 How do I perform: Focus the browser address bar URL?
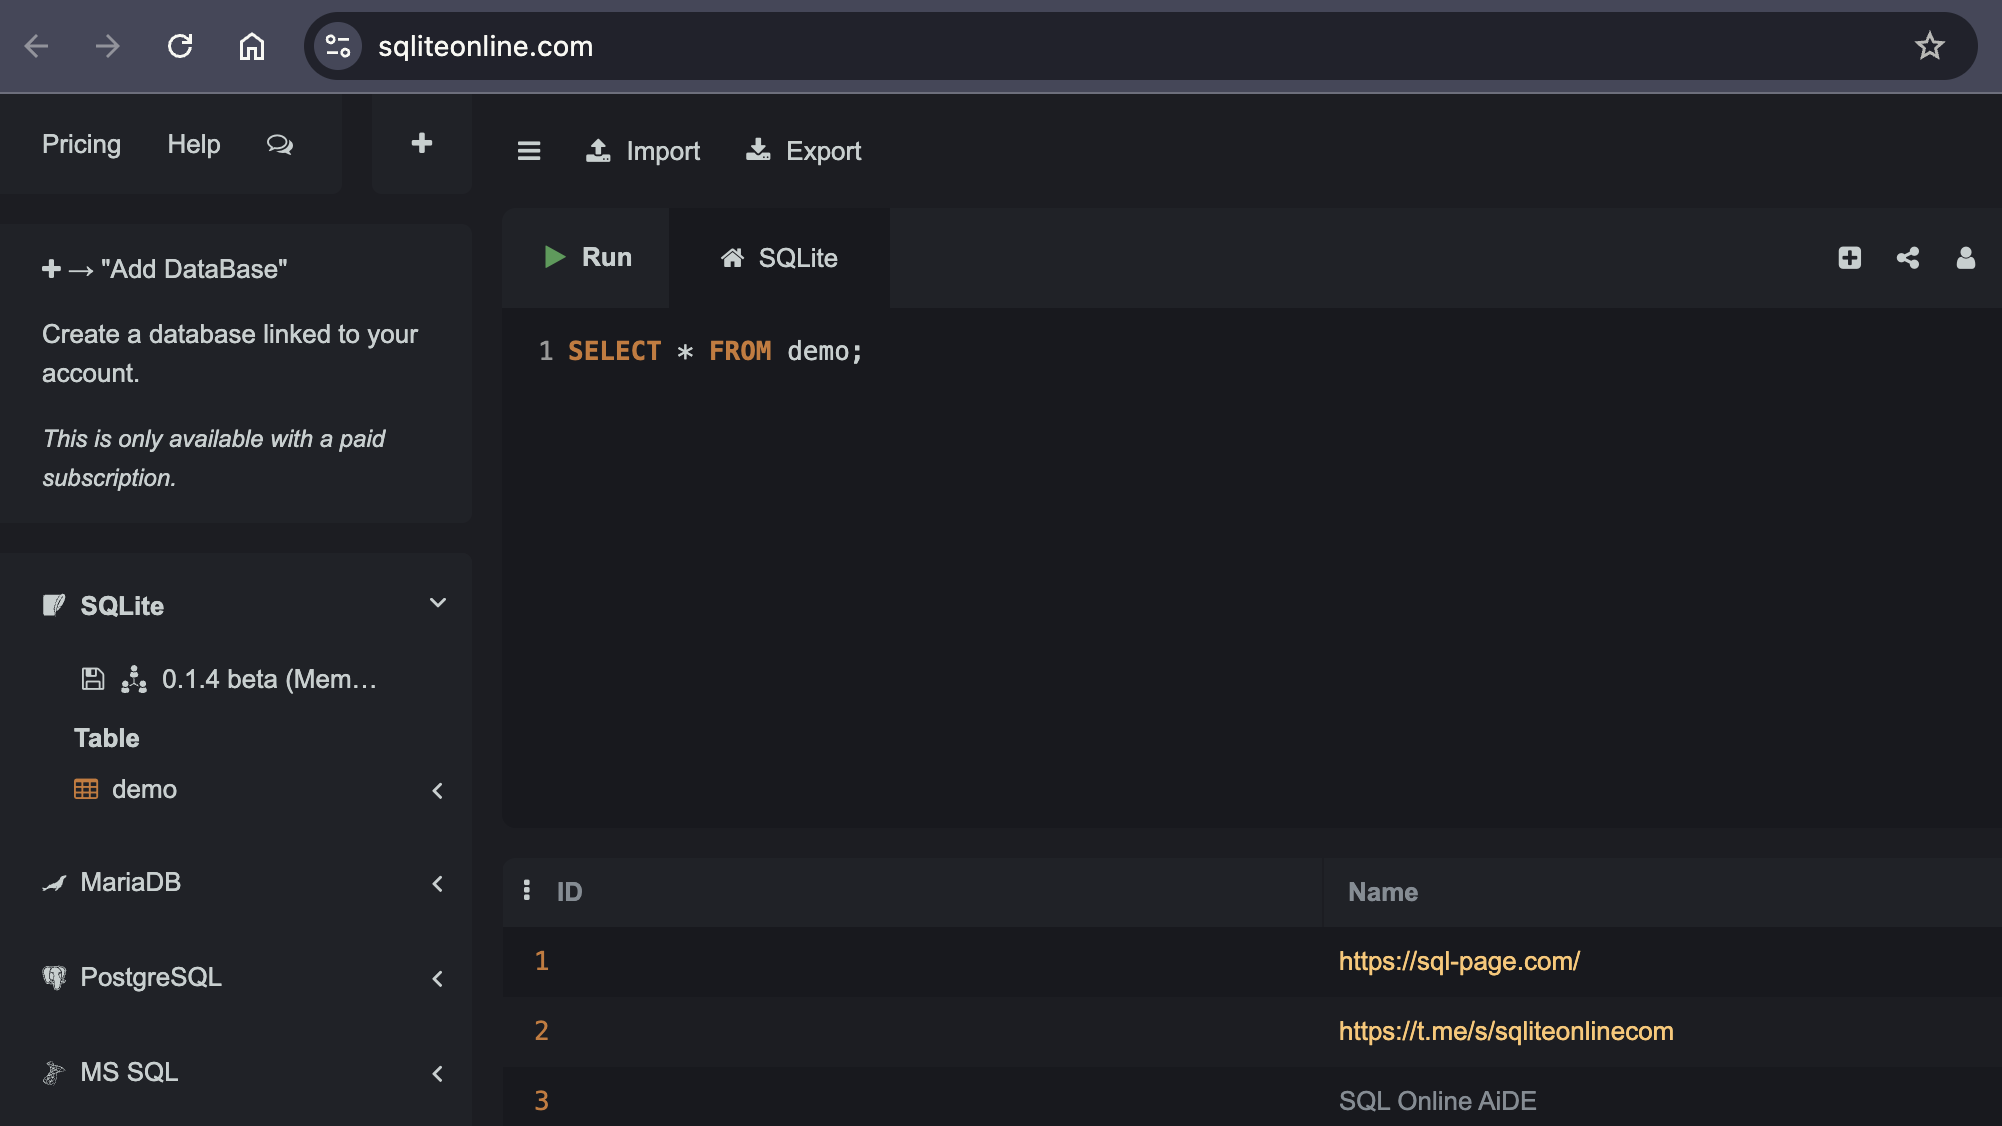pos(485,46)
